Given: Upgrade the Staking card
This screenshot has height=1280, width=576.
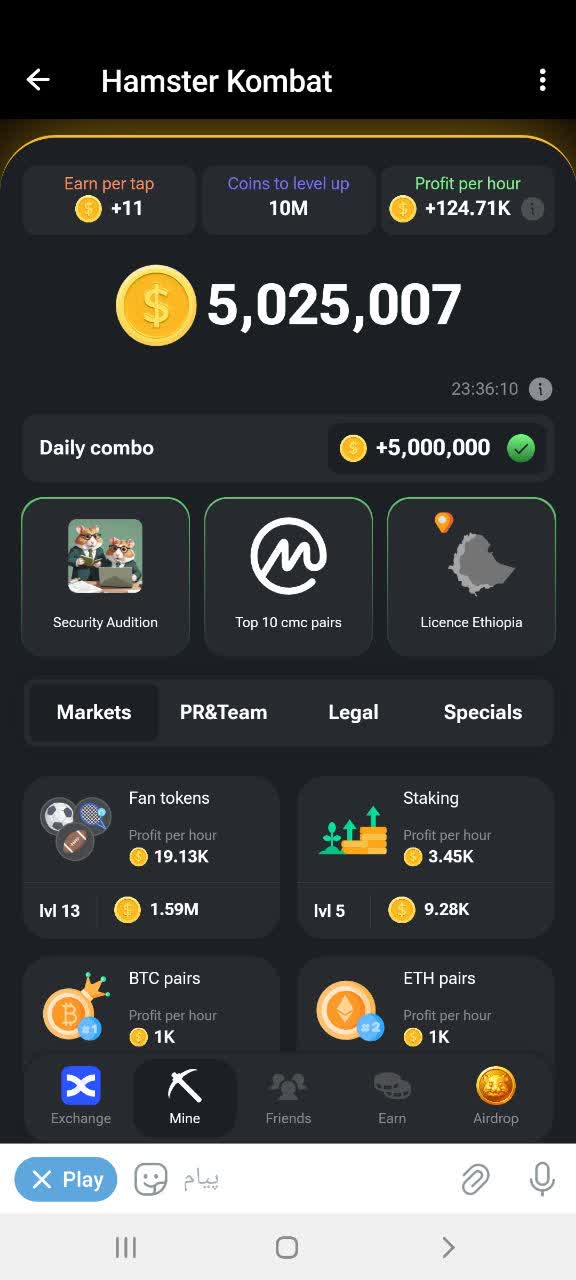Looking at the screenshot, I should (x=426, y=857).
